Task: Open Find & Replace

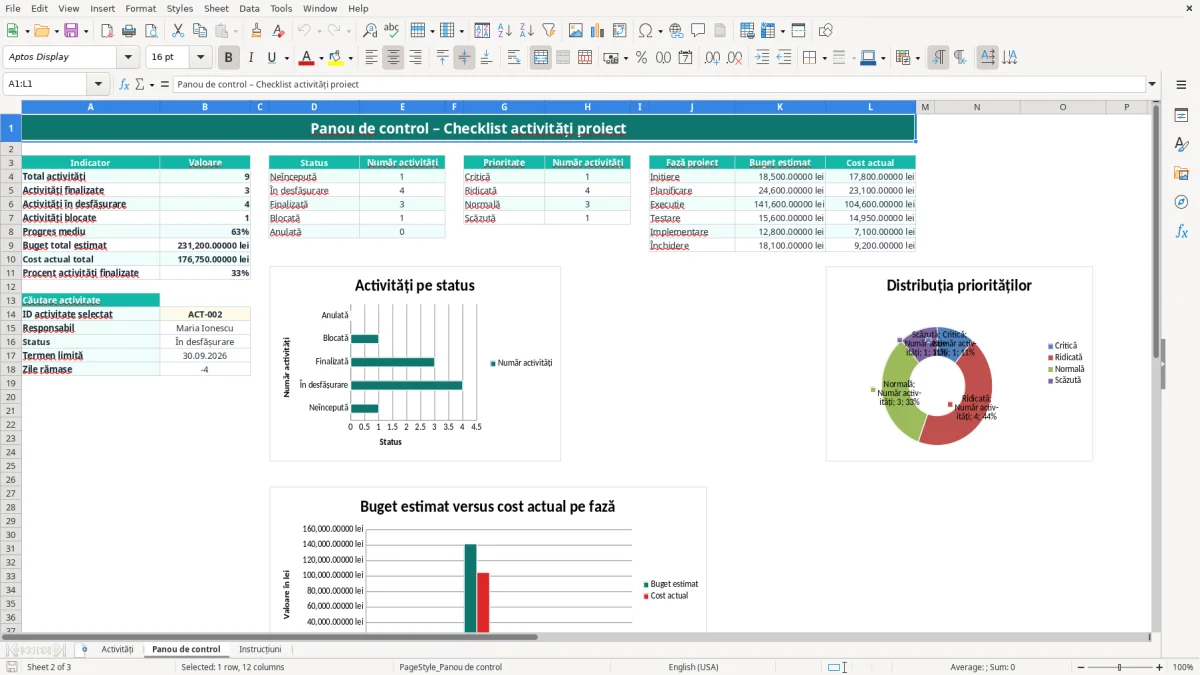Action: point(370,31)
